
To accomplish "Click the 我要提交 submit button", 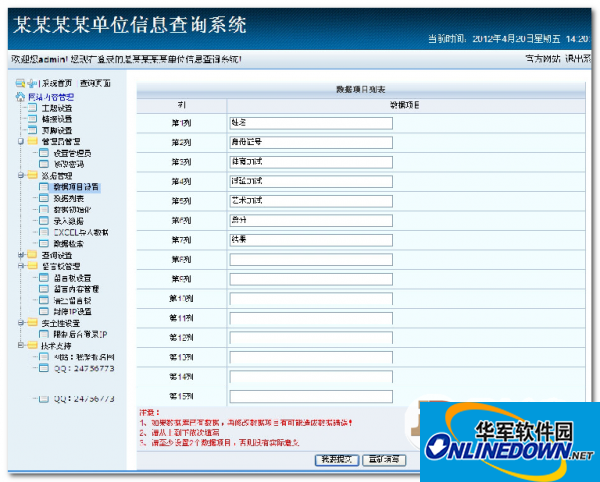I will click(x=337, y=459).
